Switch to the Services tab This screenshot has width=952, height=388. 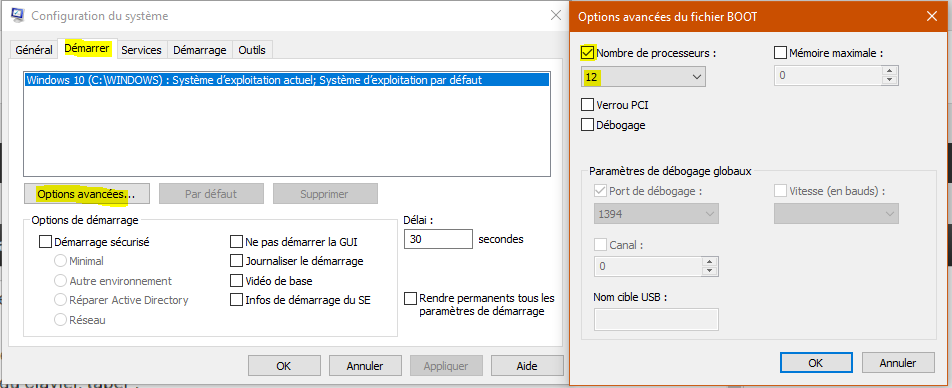[x=141, y=50]
